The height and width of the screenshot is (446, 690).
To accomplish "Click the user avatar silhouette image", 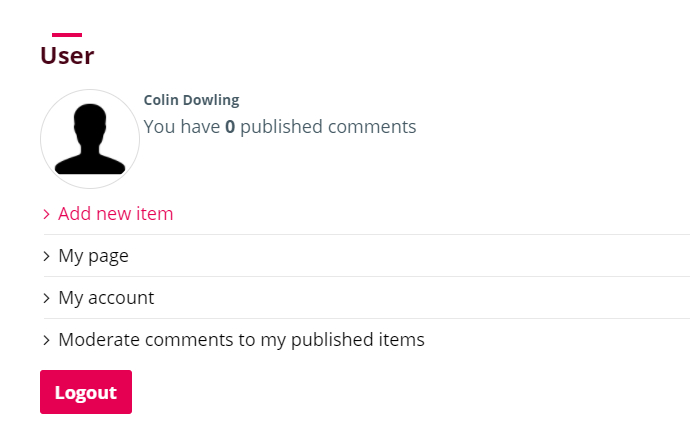I will coord(90,139).
